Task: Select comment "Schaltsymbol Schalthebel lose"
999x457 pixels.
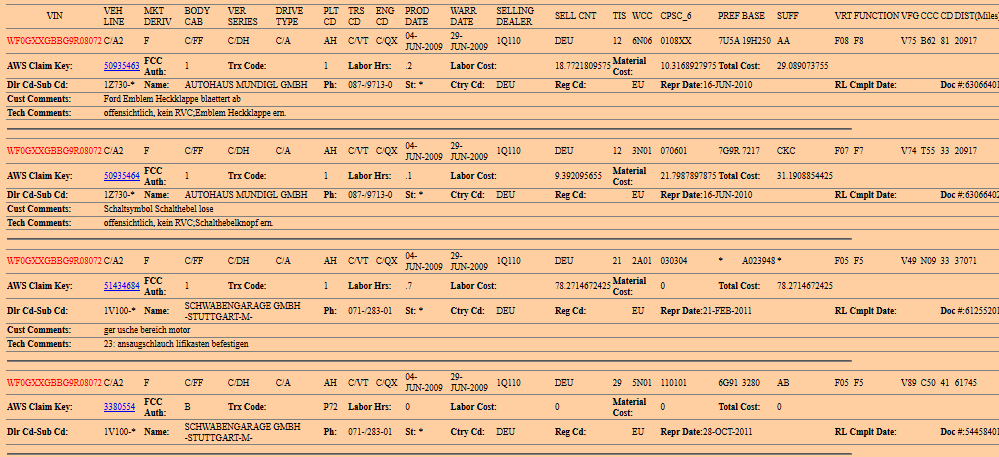Action: tap(158, 209)
